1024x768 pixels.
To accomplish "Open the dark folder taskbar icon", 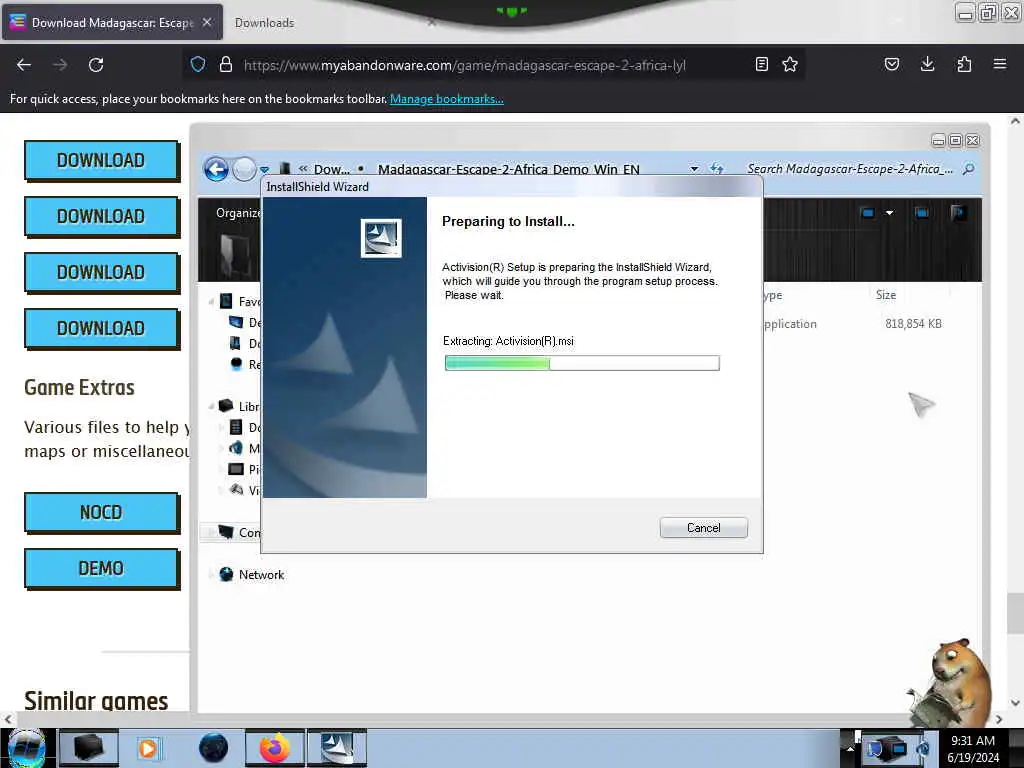I will [x=89, y=748].
